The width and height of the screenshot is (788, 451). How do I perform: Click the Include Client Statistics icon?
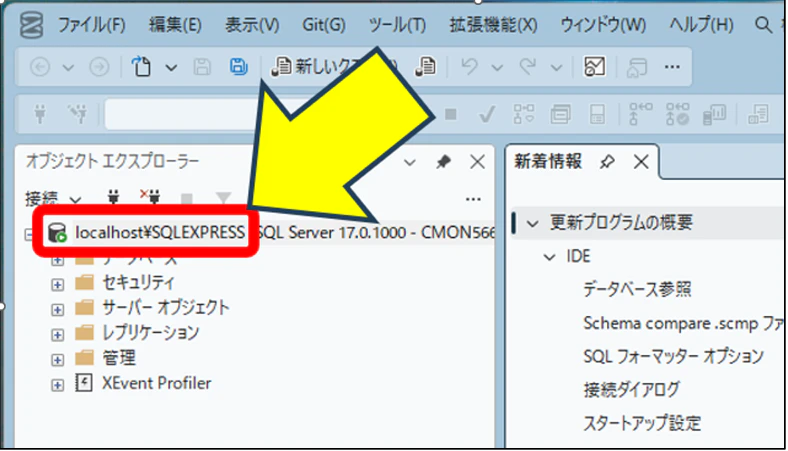coord(714,114)
